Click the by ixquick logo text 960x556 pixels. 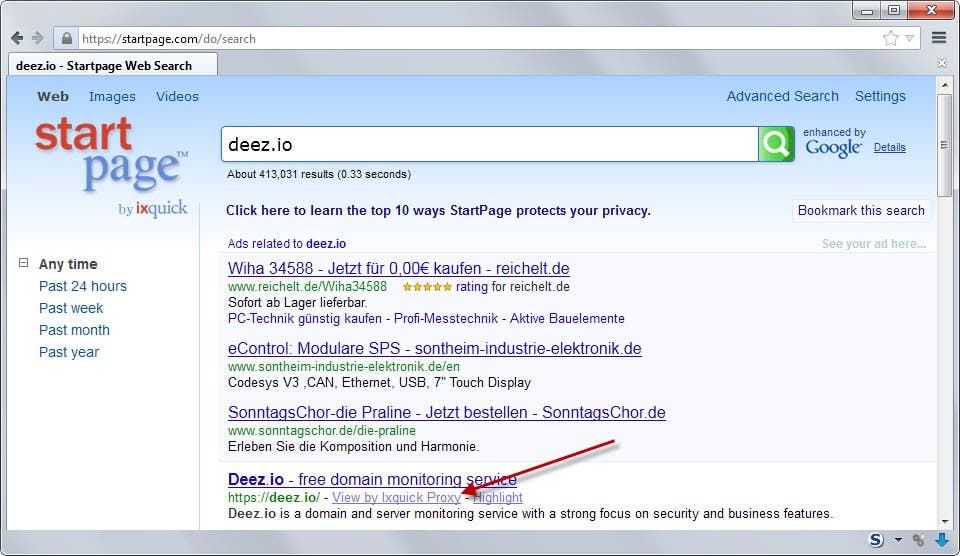pyautogui.click(x=153, y=209)
